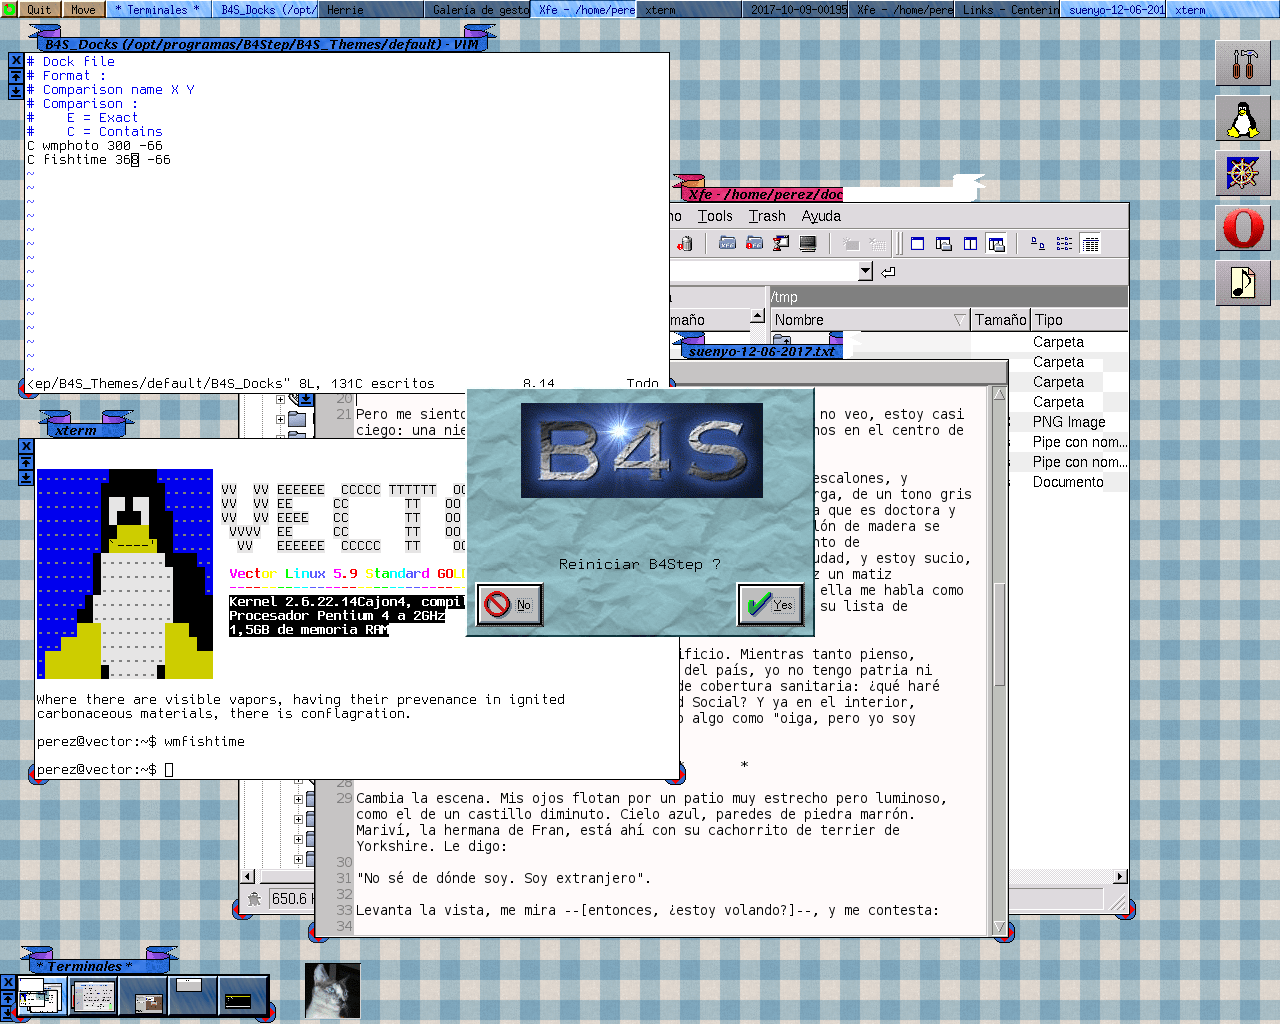Confirm restart with the Yes button
1280x1024 pixels.
click(770, 604)
